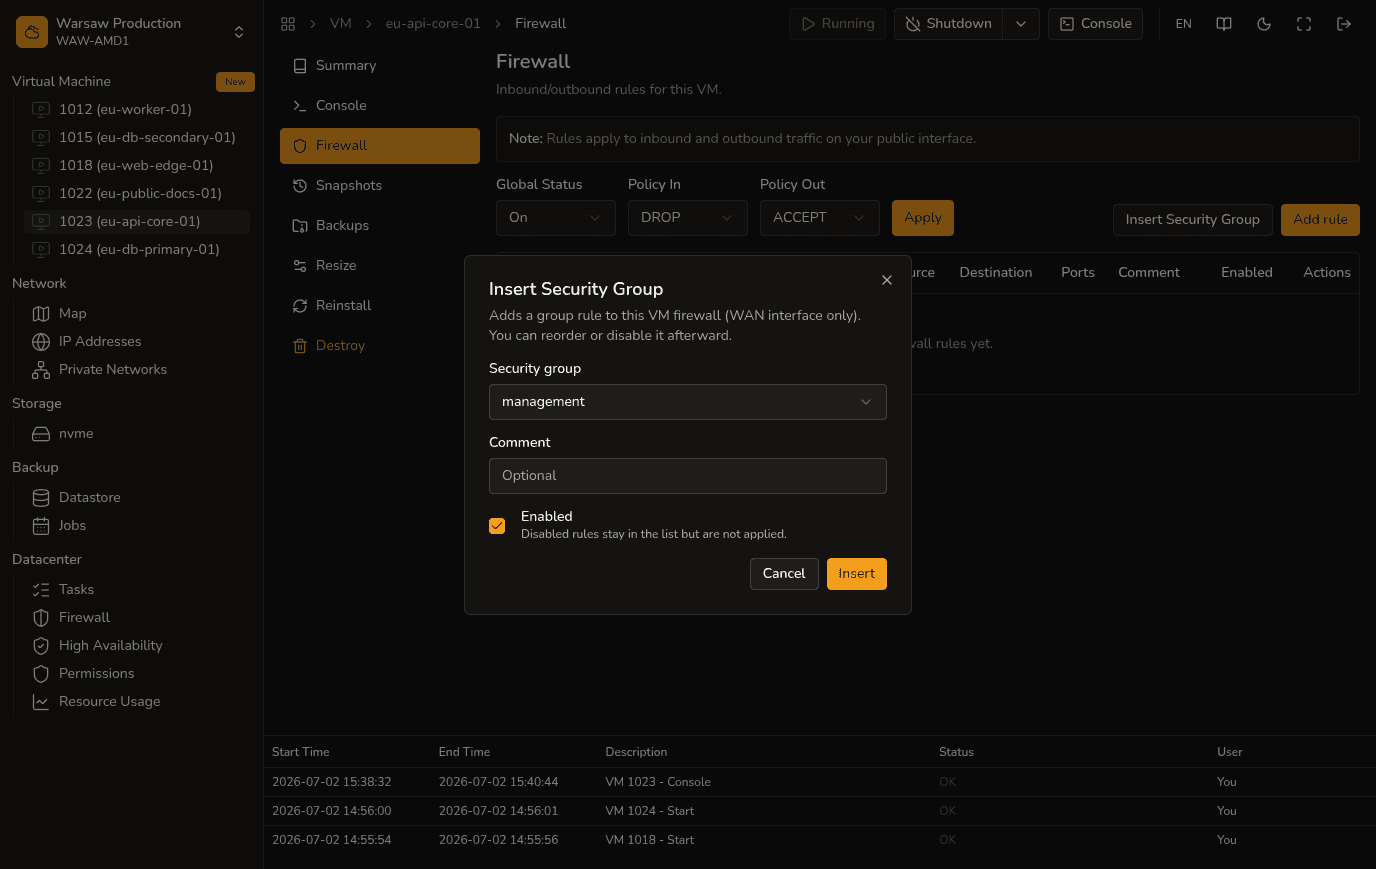Open documentation book icon in header
1376x869 pixels.
(x=1224, y=24)
